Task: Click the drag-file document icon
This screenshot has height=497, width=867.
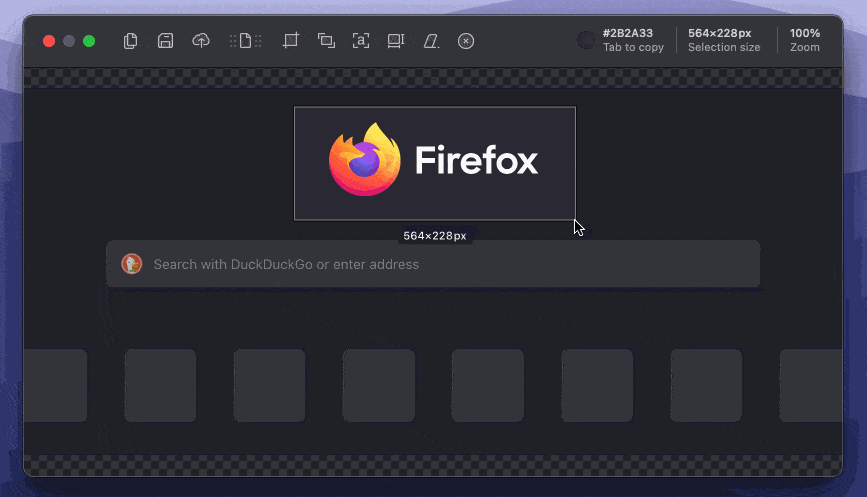Action: [x=245, y=41]
